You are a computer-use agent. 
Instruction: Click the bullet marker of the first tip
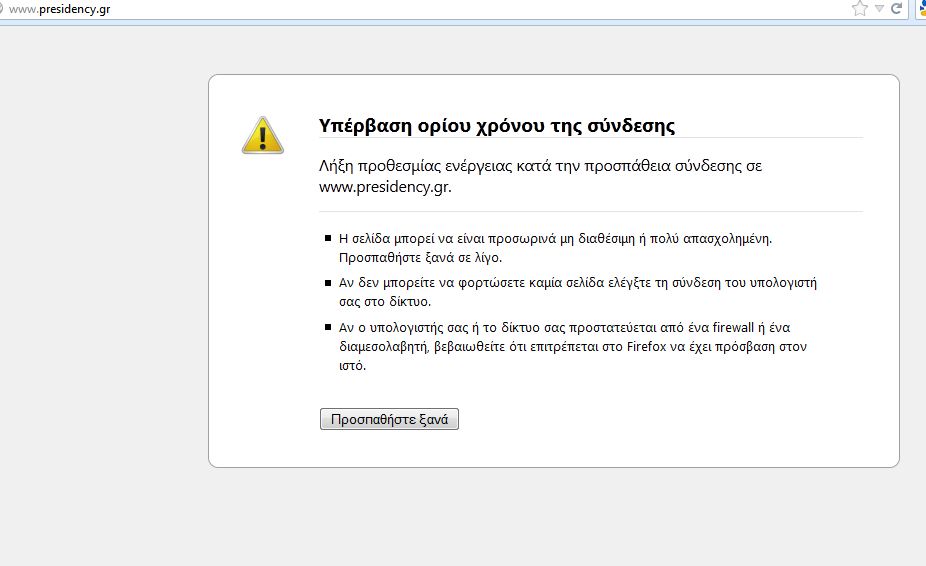(x=328, y=239)
